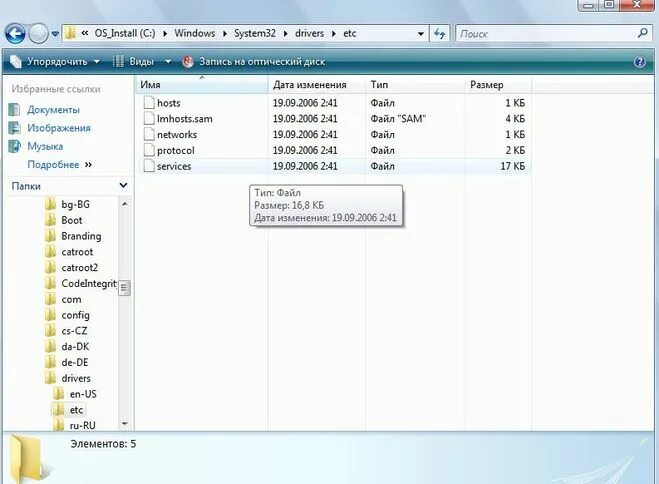659x484 pixels.
Task: Focus the Поиск search field
Action: [x=546, y=34]
